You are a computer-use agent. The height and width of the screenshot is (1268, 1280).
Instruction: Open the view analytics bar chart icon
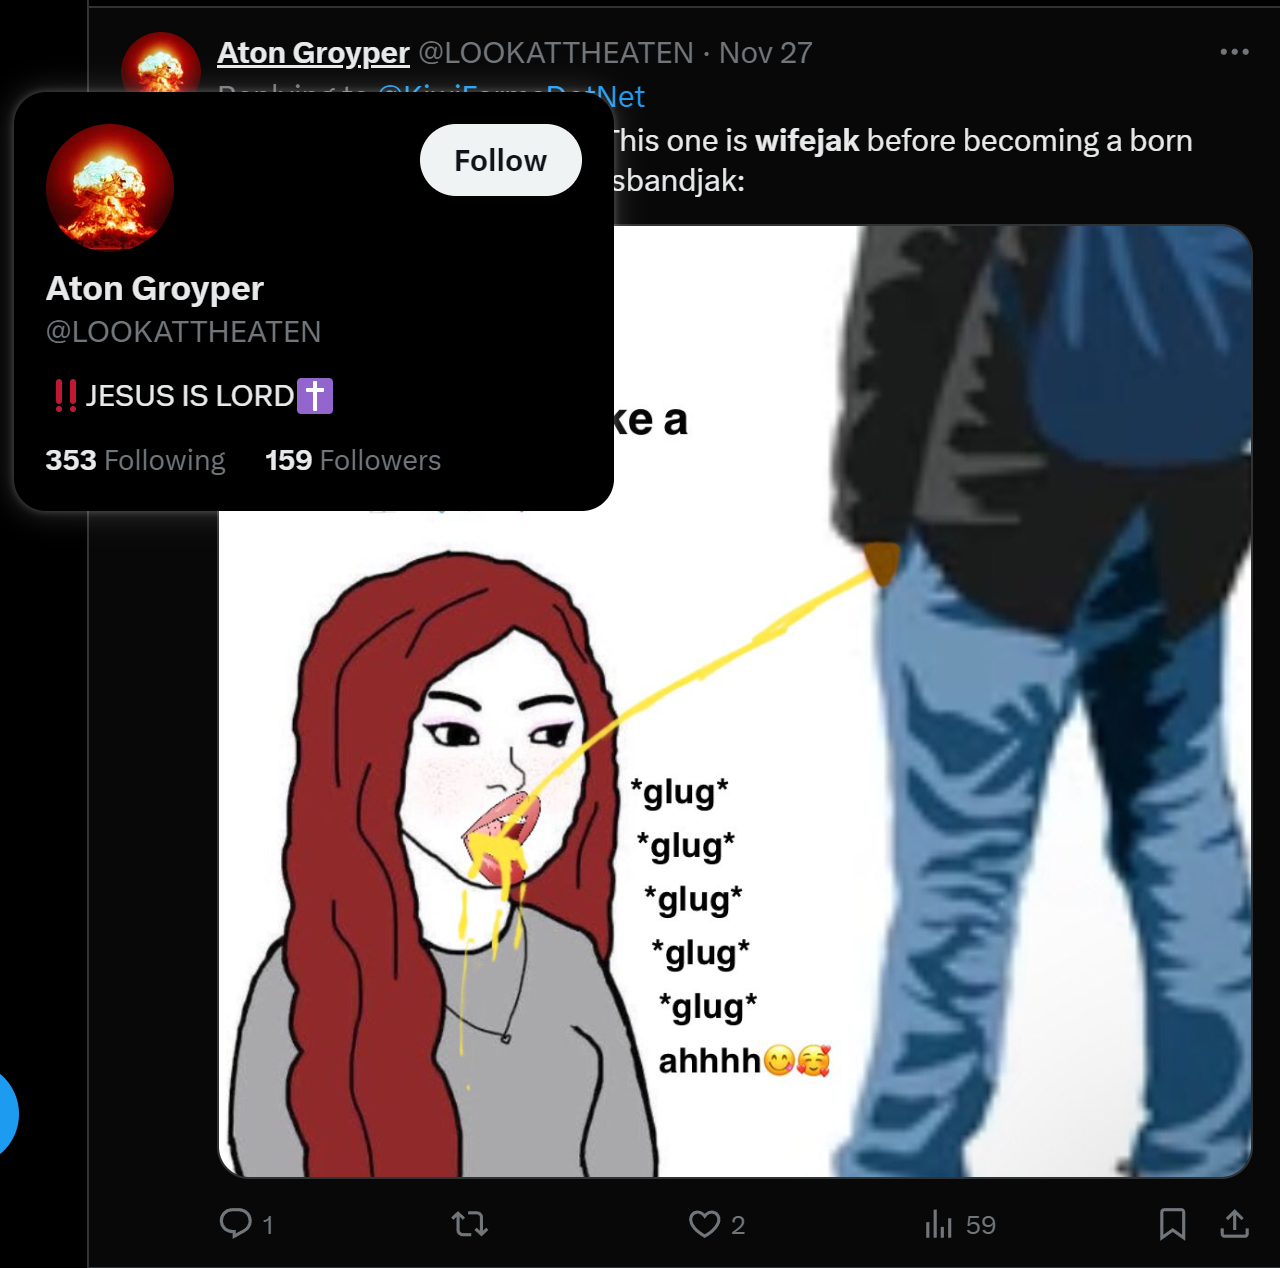[938, 1224]
